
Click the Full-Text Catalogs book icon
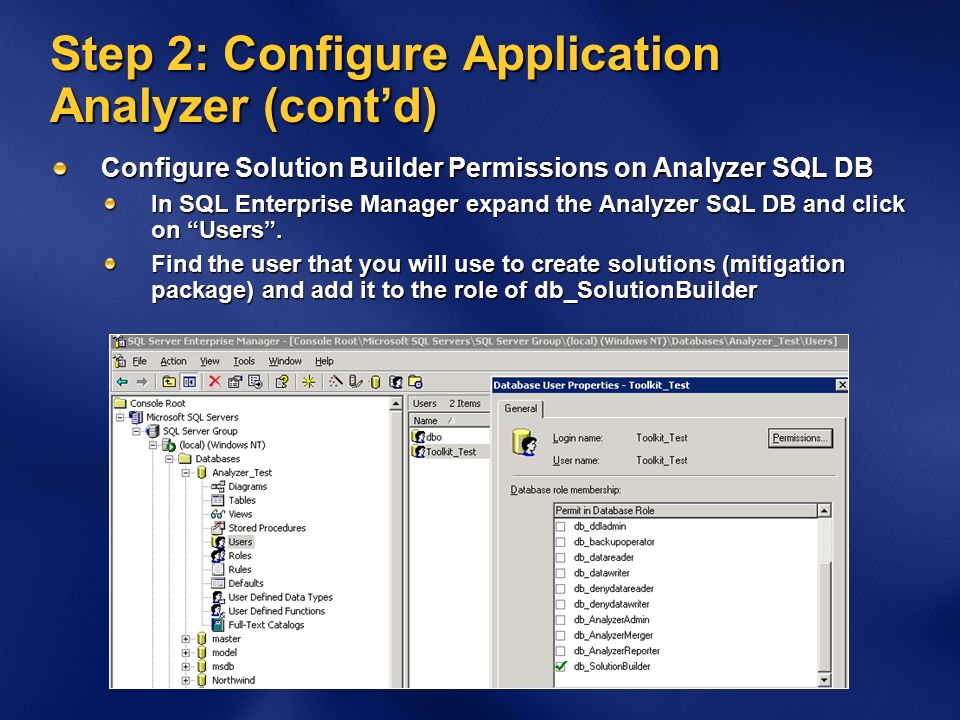(217, 624)
